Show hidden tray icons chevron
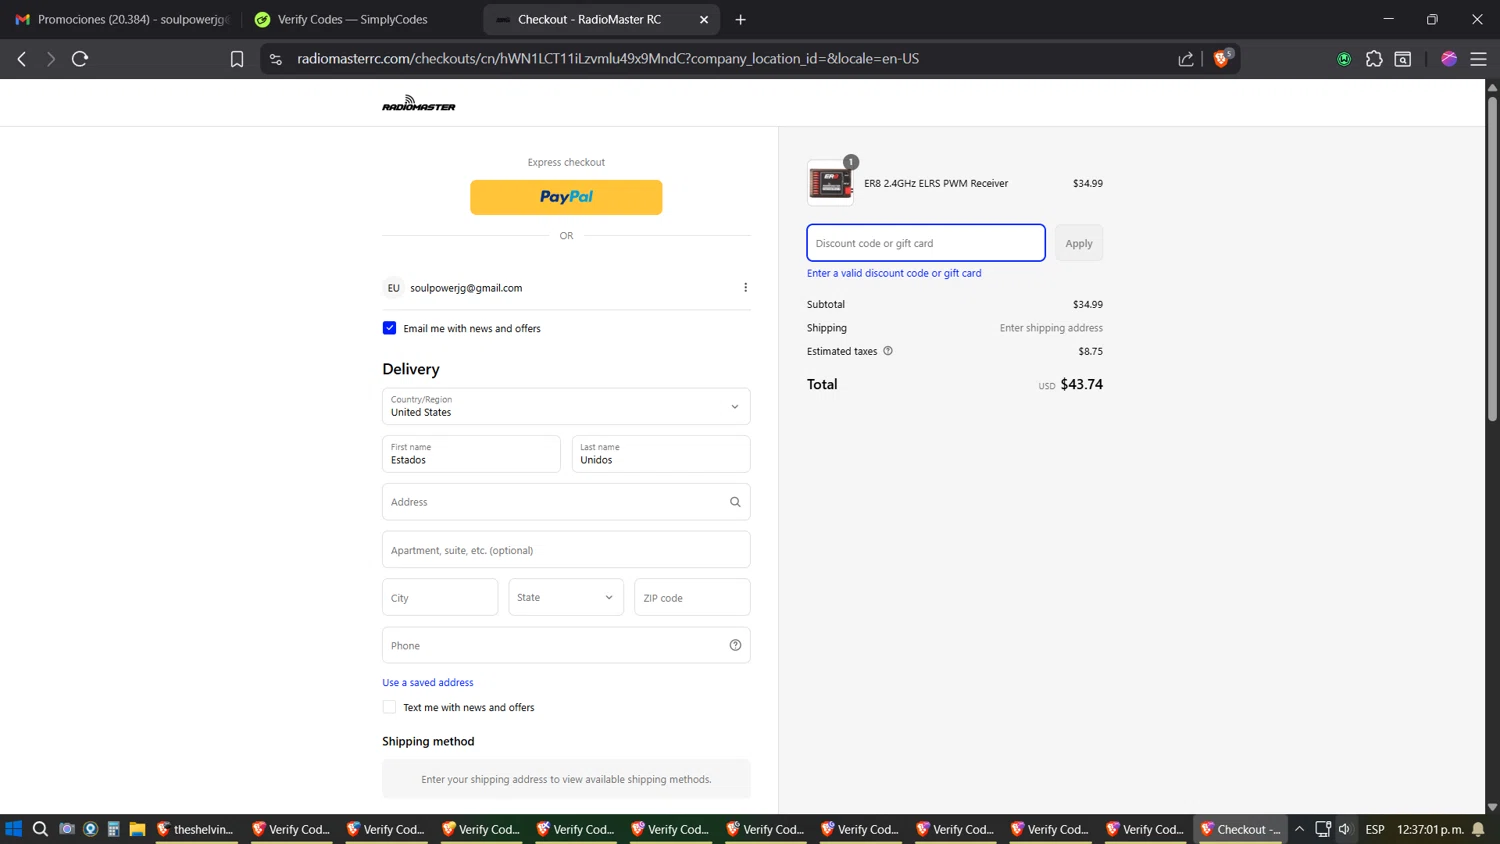Image resolution: width=1500 pixels, height=844 pixels. [1299, 829]
